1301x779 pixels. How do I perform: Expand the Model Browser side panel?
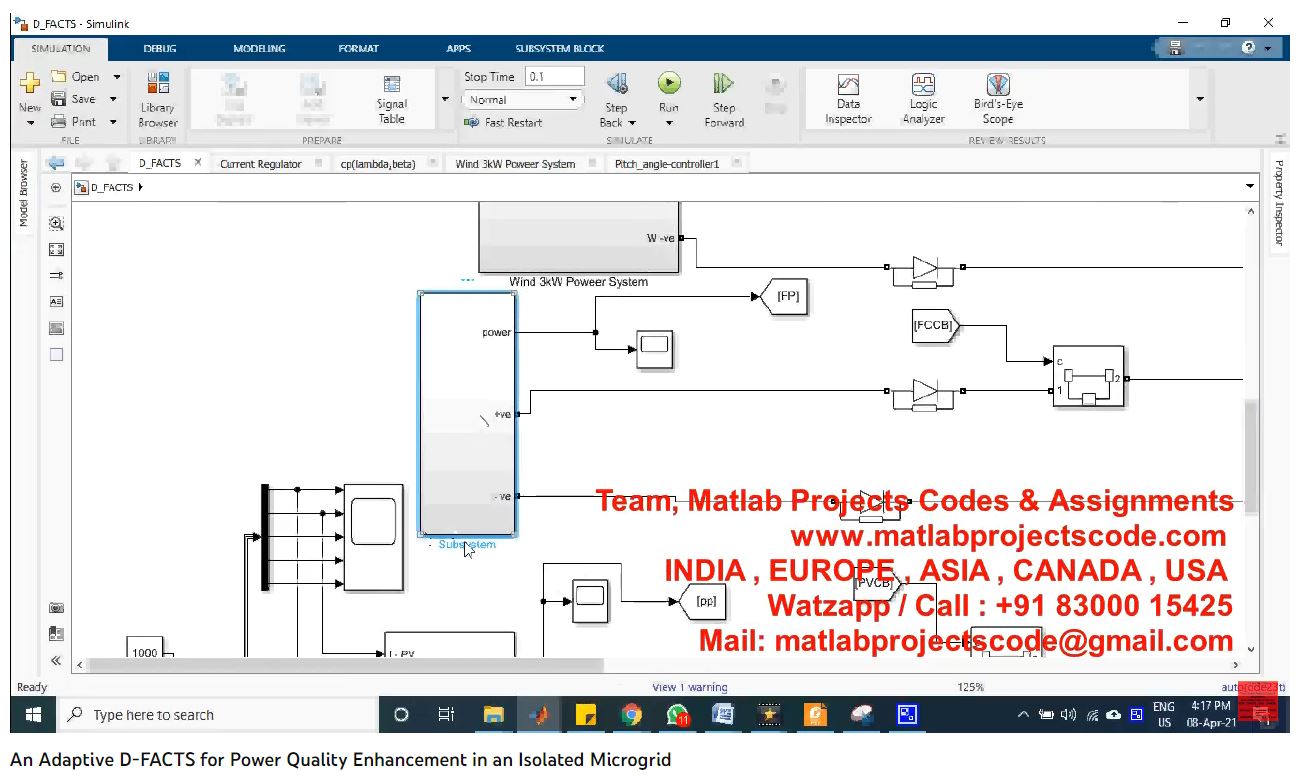(x=24, y=193)
